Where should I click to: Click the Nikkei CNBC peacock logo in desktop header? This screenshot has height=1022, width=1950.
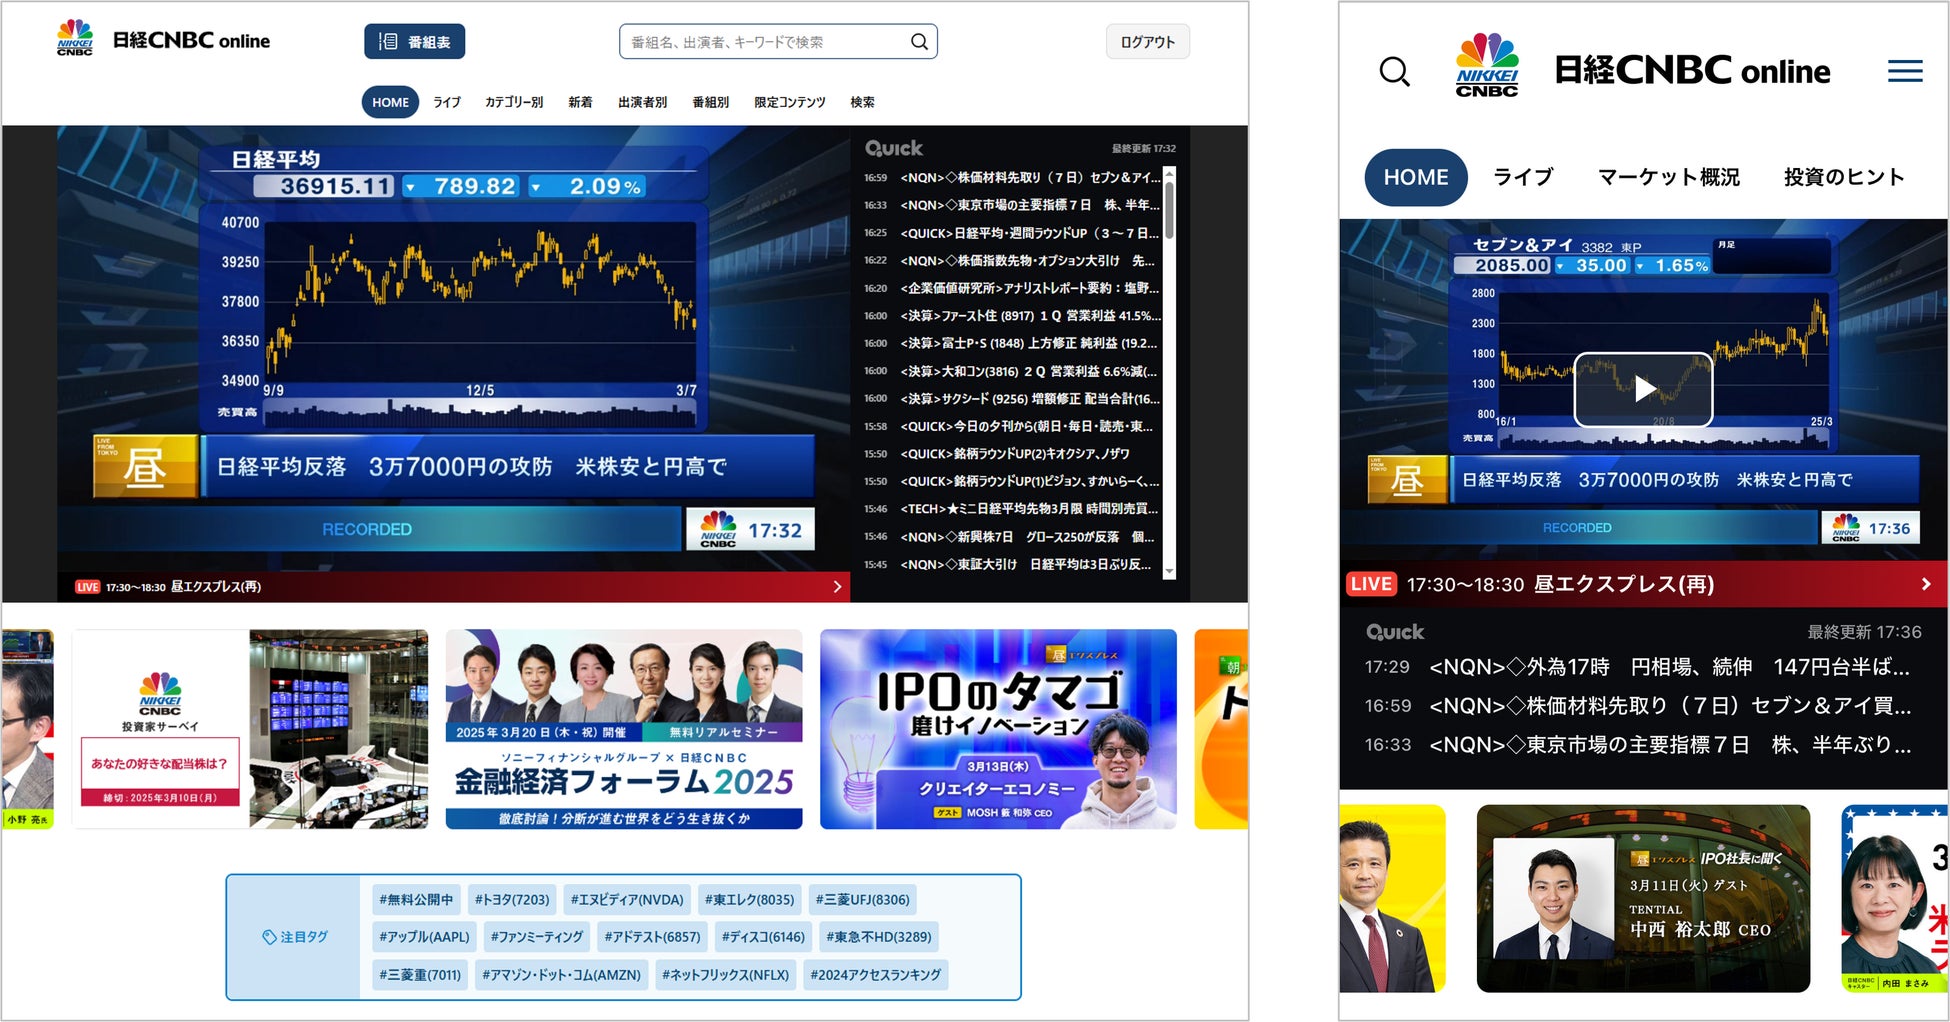coord(75,38)
